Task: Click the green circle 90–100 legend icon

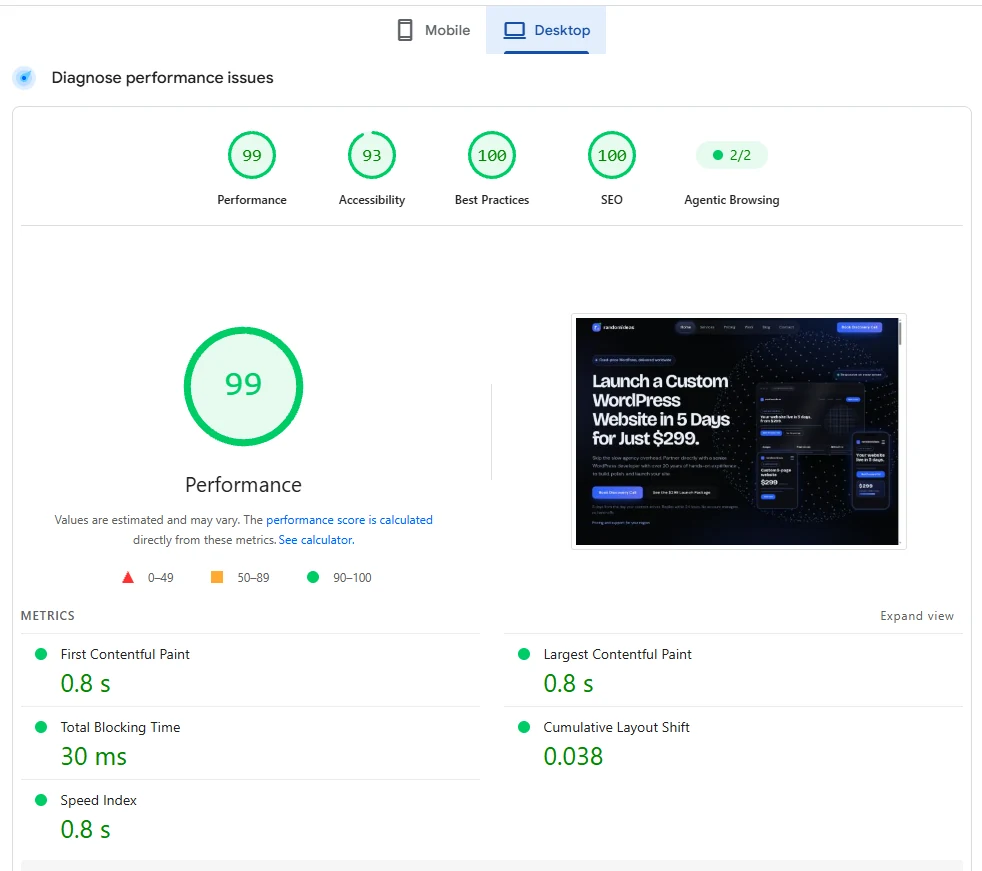Action: click(x=313, y=577)
